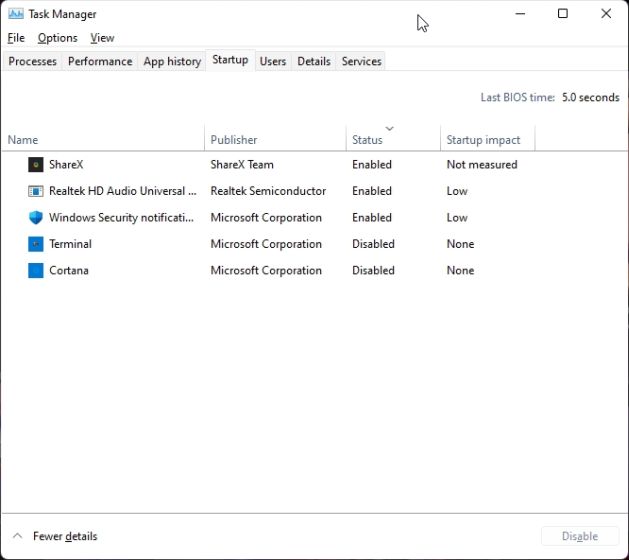Click the Realtek HD Audio icon

tap(36, 191)
